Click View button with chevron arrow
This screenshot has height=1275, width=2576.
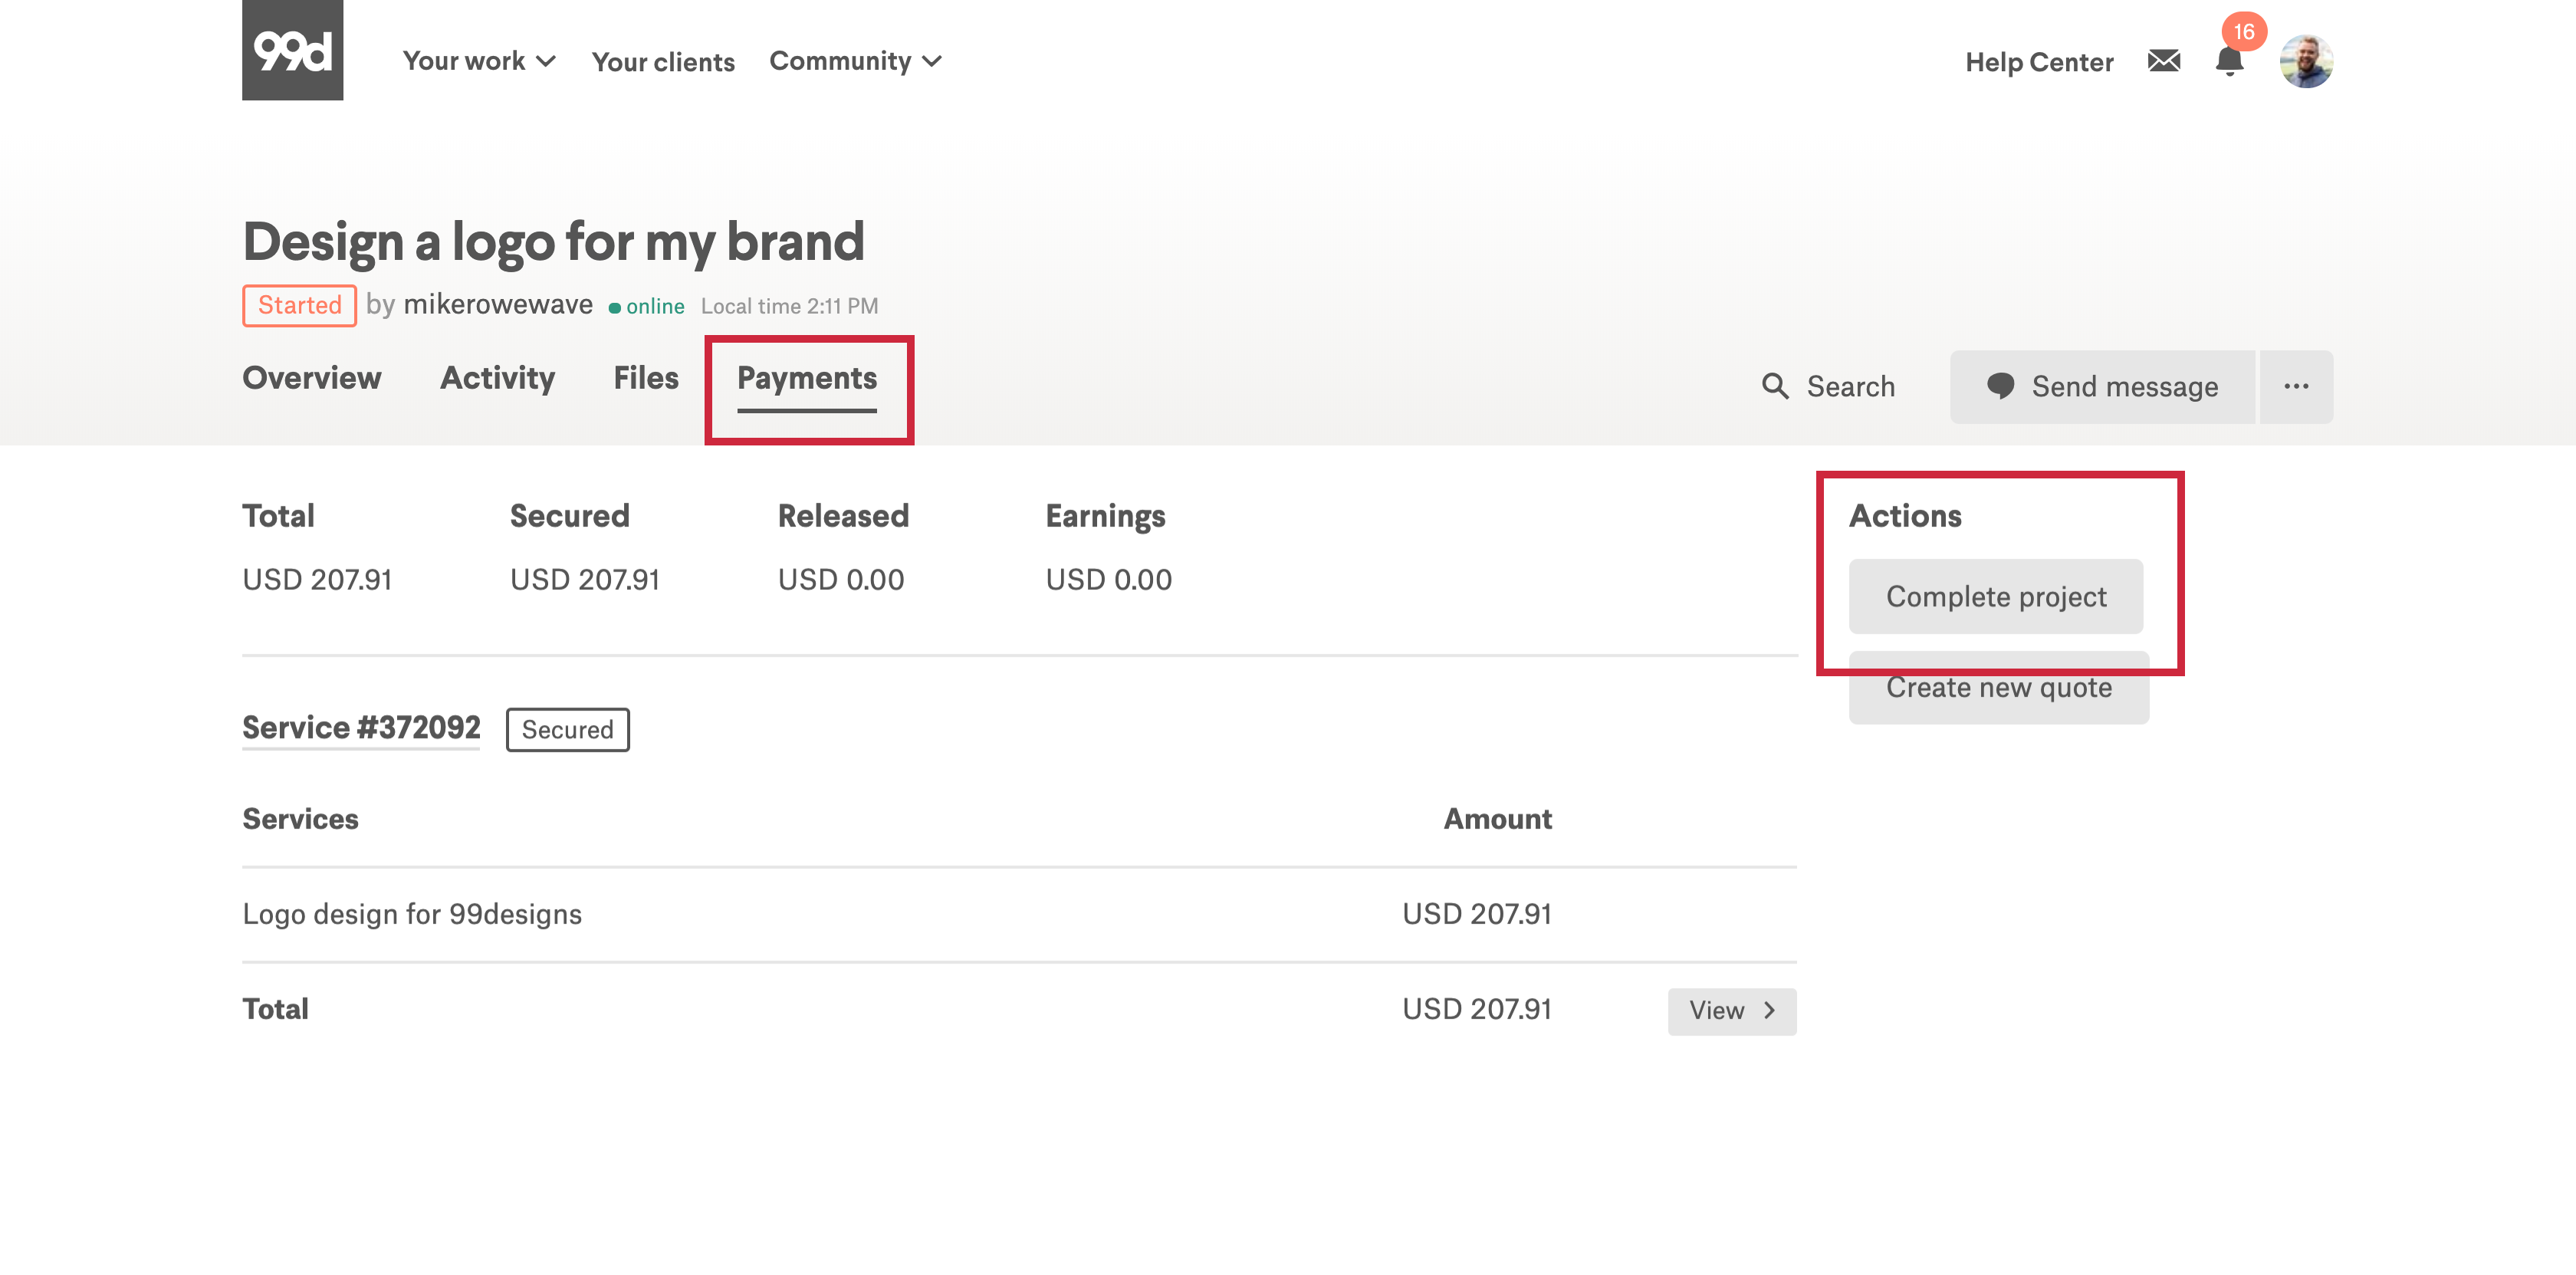[1731, 1011]
